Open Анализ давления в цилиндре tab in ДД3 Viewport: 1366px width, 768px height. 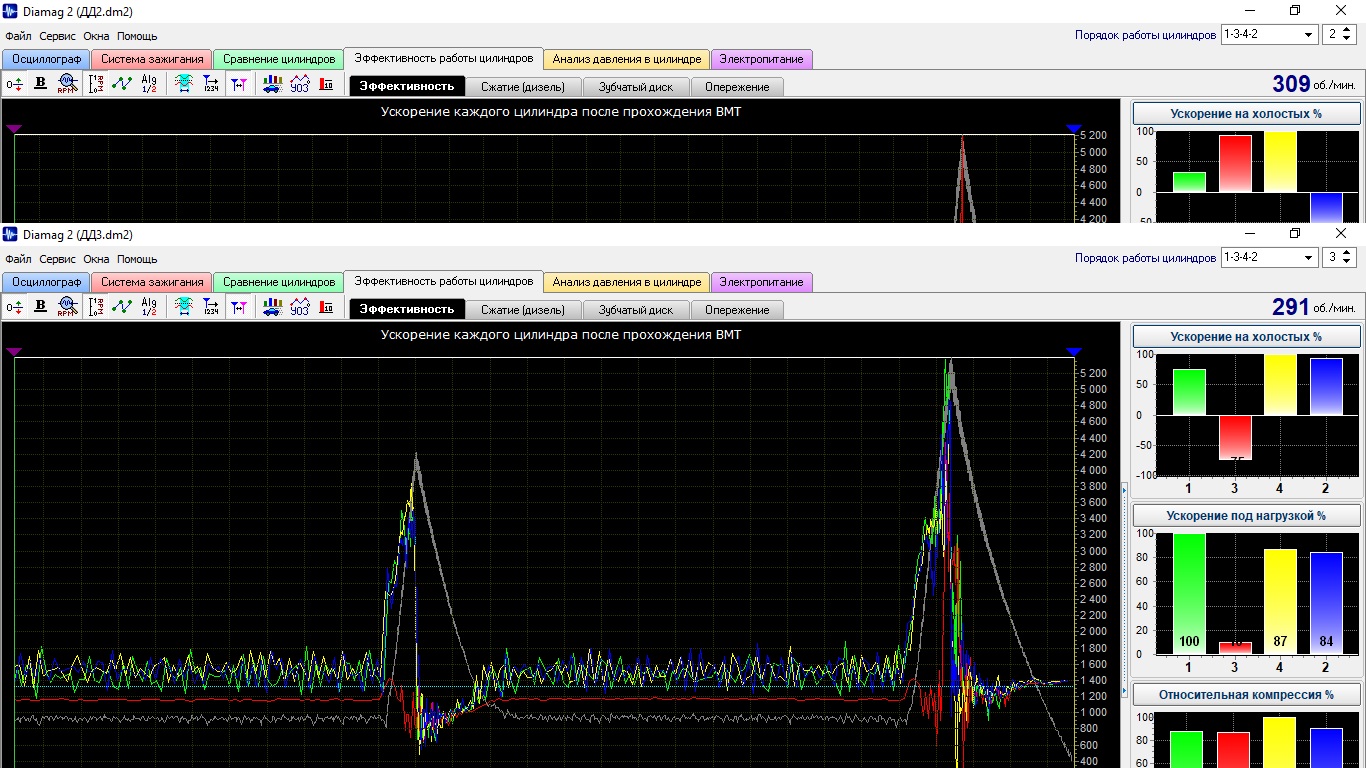point(627,282)
